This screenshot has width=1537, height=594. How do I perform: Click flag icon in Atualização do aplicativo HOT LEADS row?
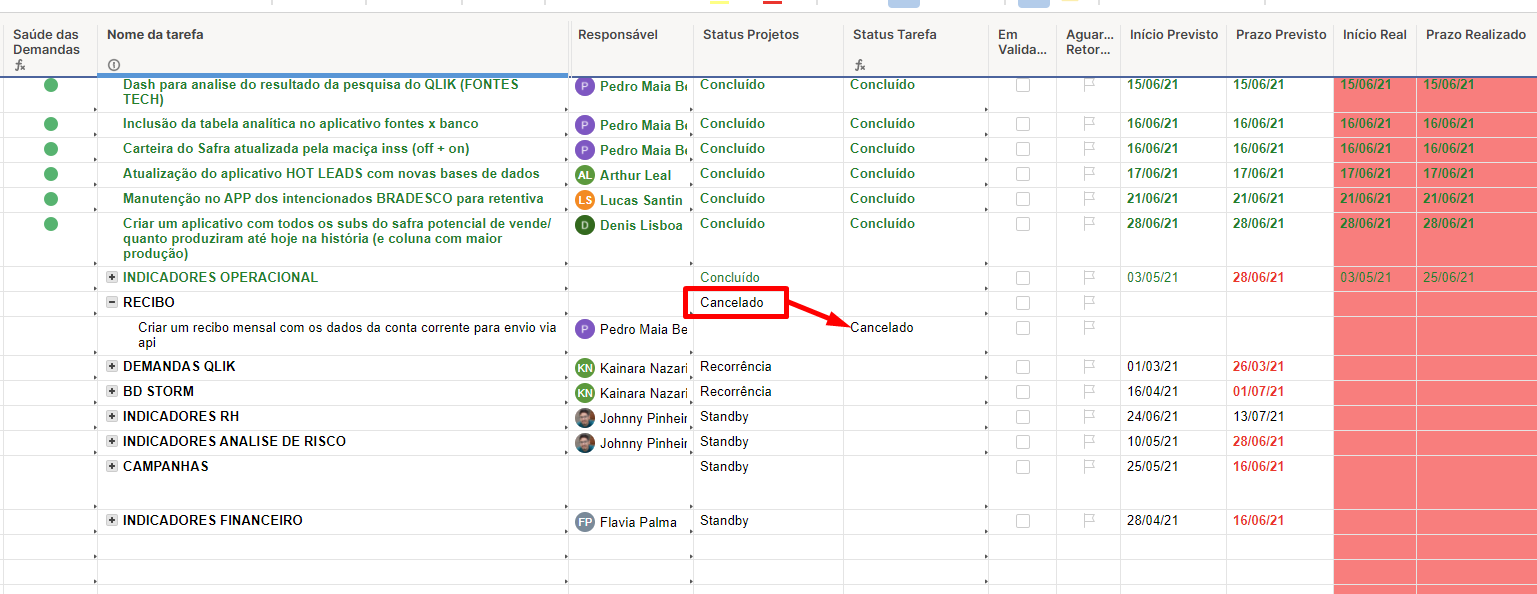click(x=1089, y=174)
